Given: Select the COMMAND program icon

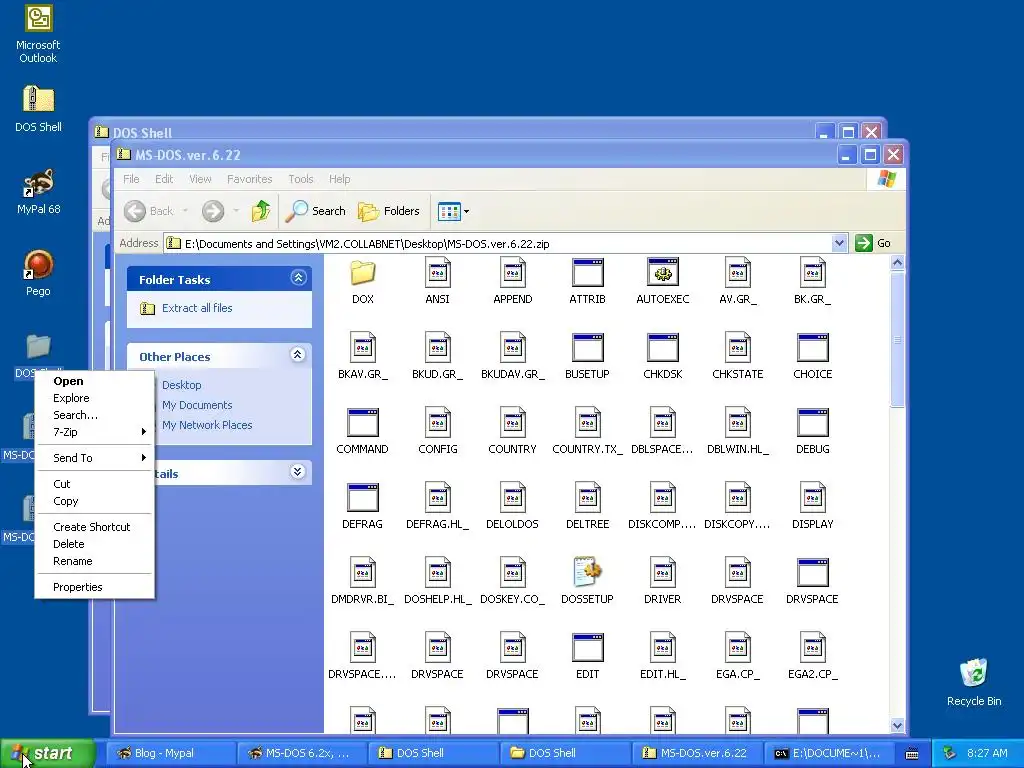Looking at the screenshot, I should click(362, 423).
